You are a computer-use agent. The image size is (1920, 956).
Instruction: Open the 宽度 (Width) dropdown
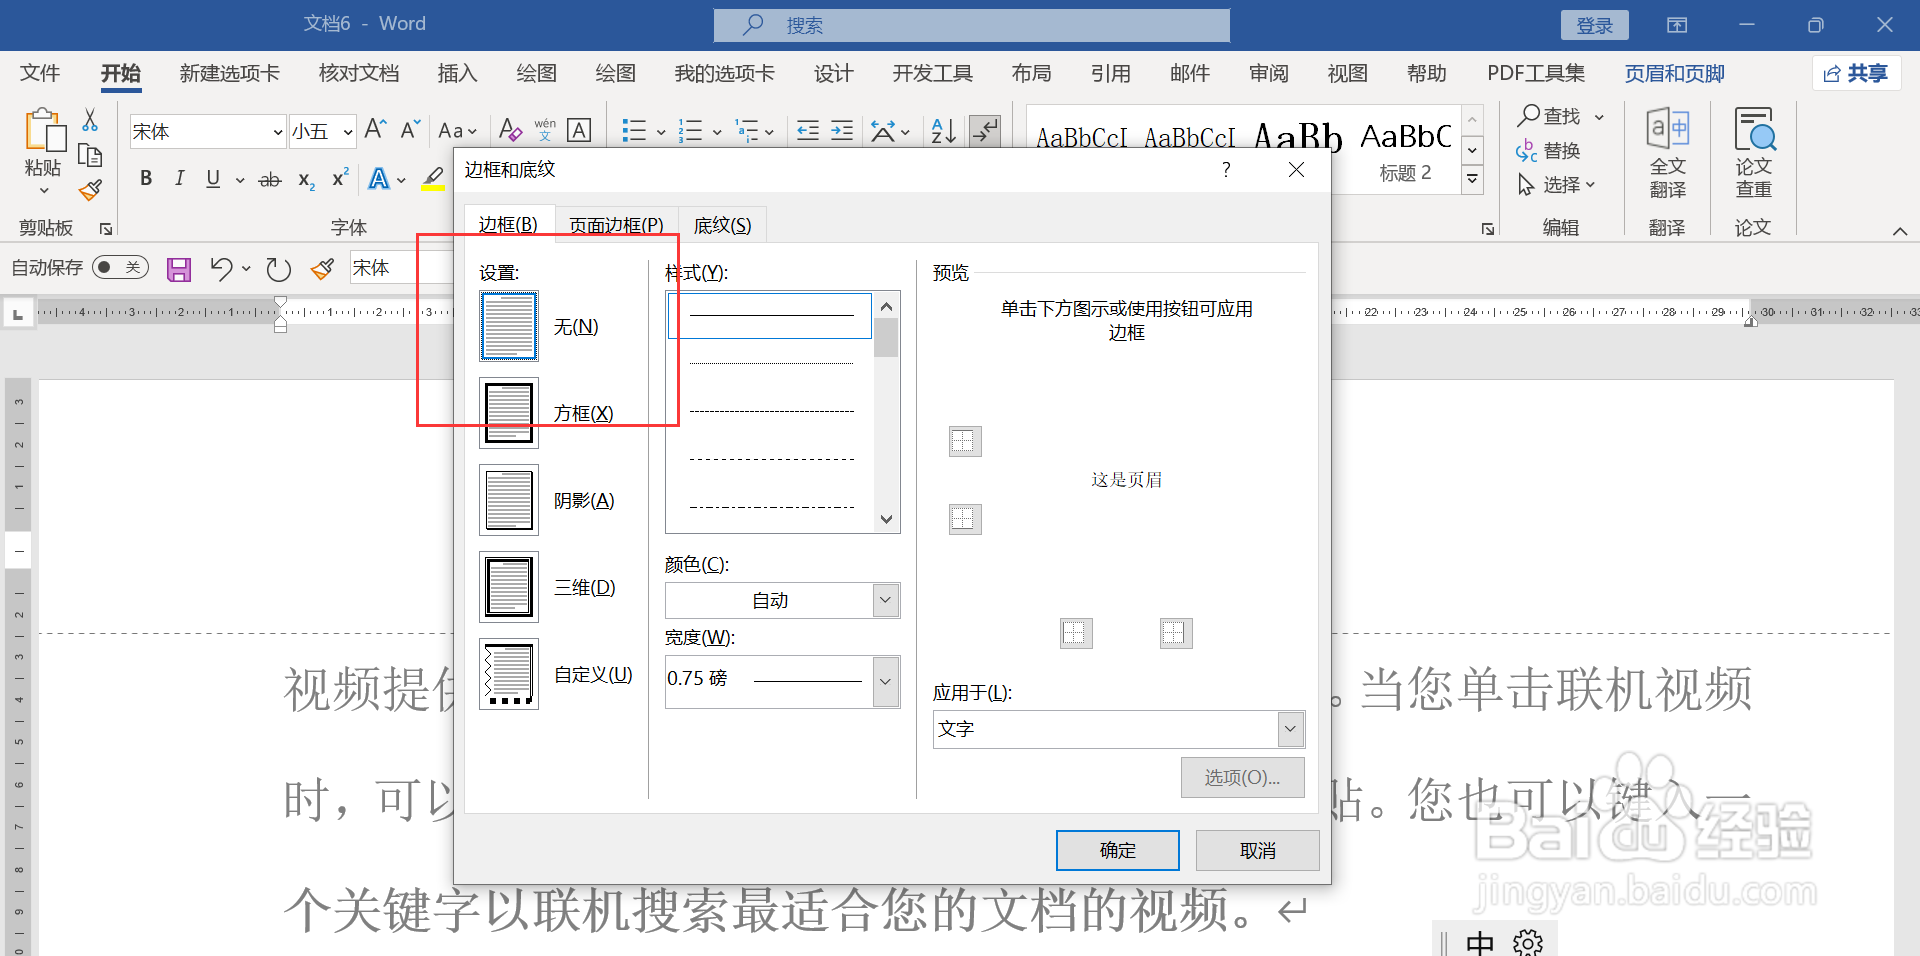click(x=884, y=681)
